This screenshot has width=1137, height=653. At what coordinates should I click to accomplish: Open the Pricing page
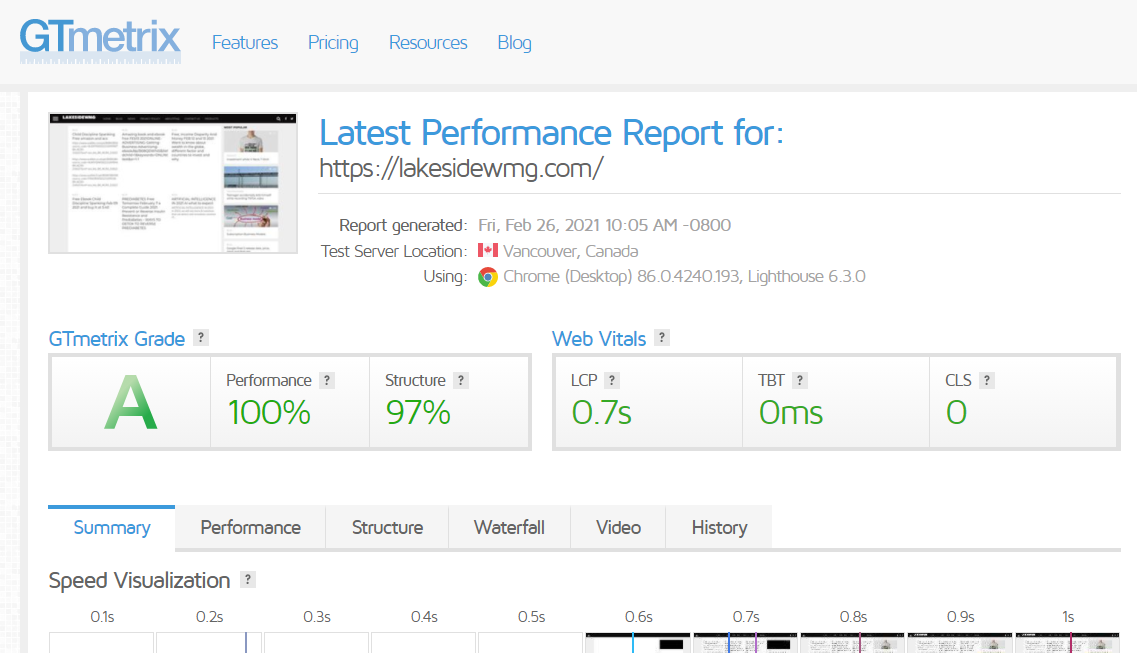pyautogui.click(x=332, y=43)
